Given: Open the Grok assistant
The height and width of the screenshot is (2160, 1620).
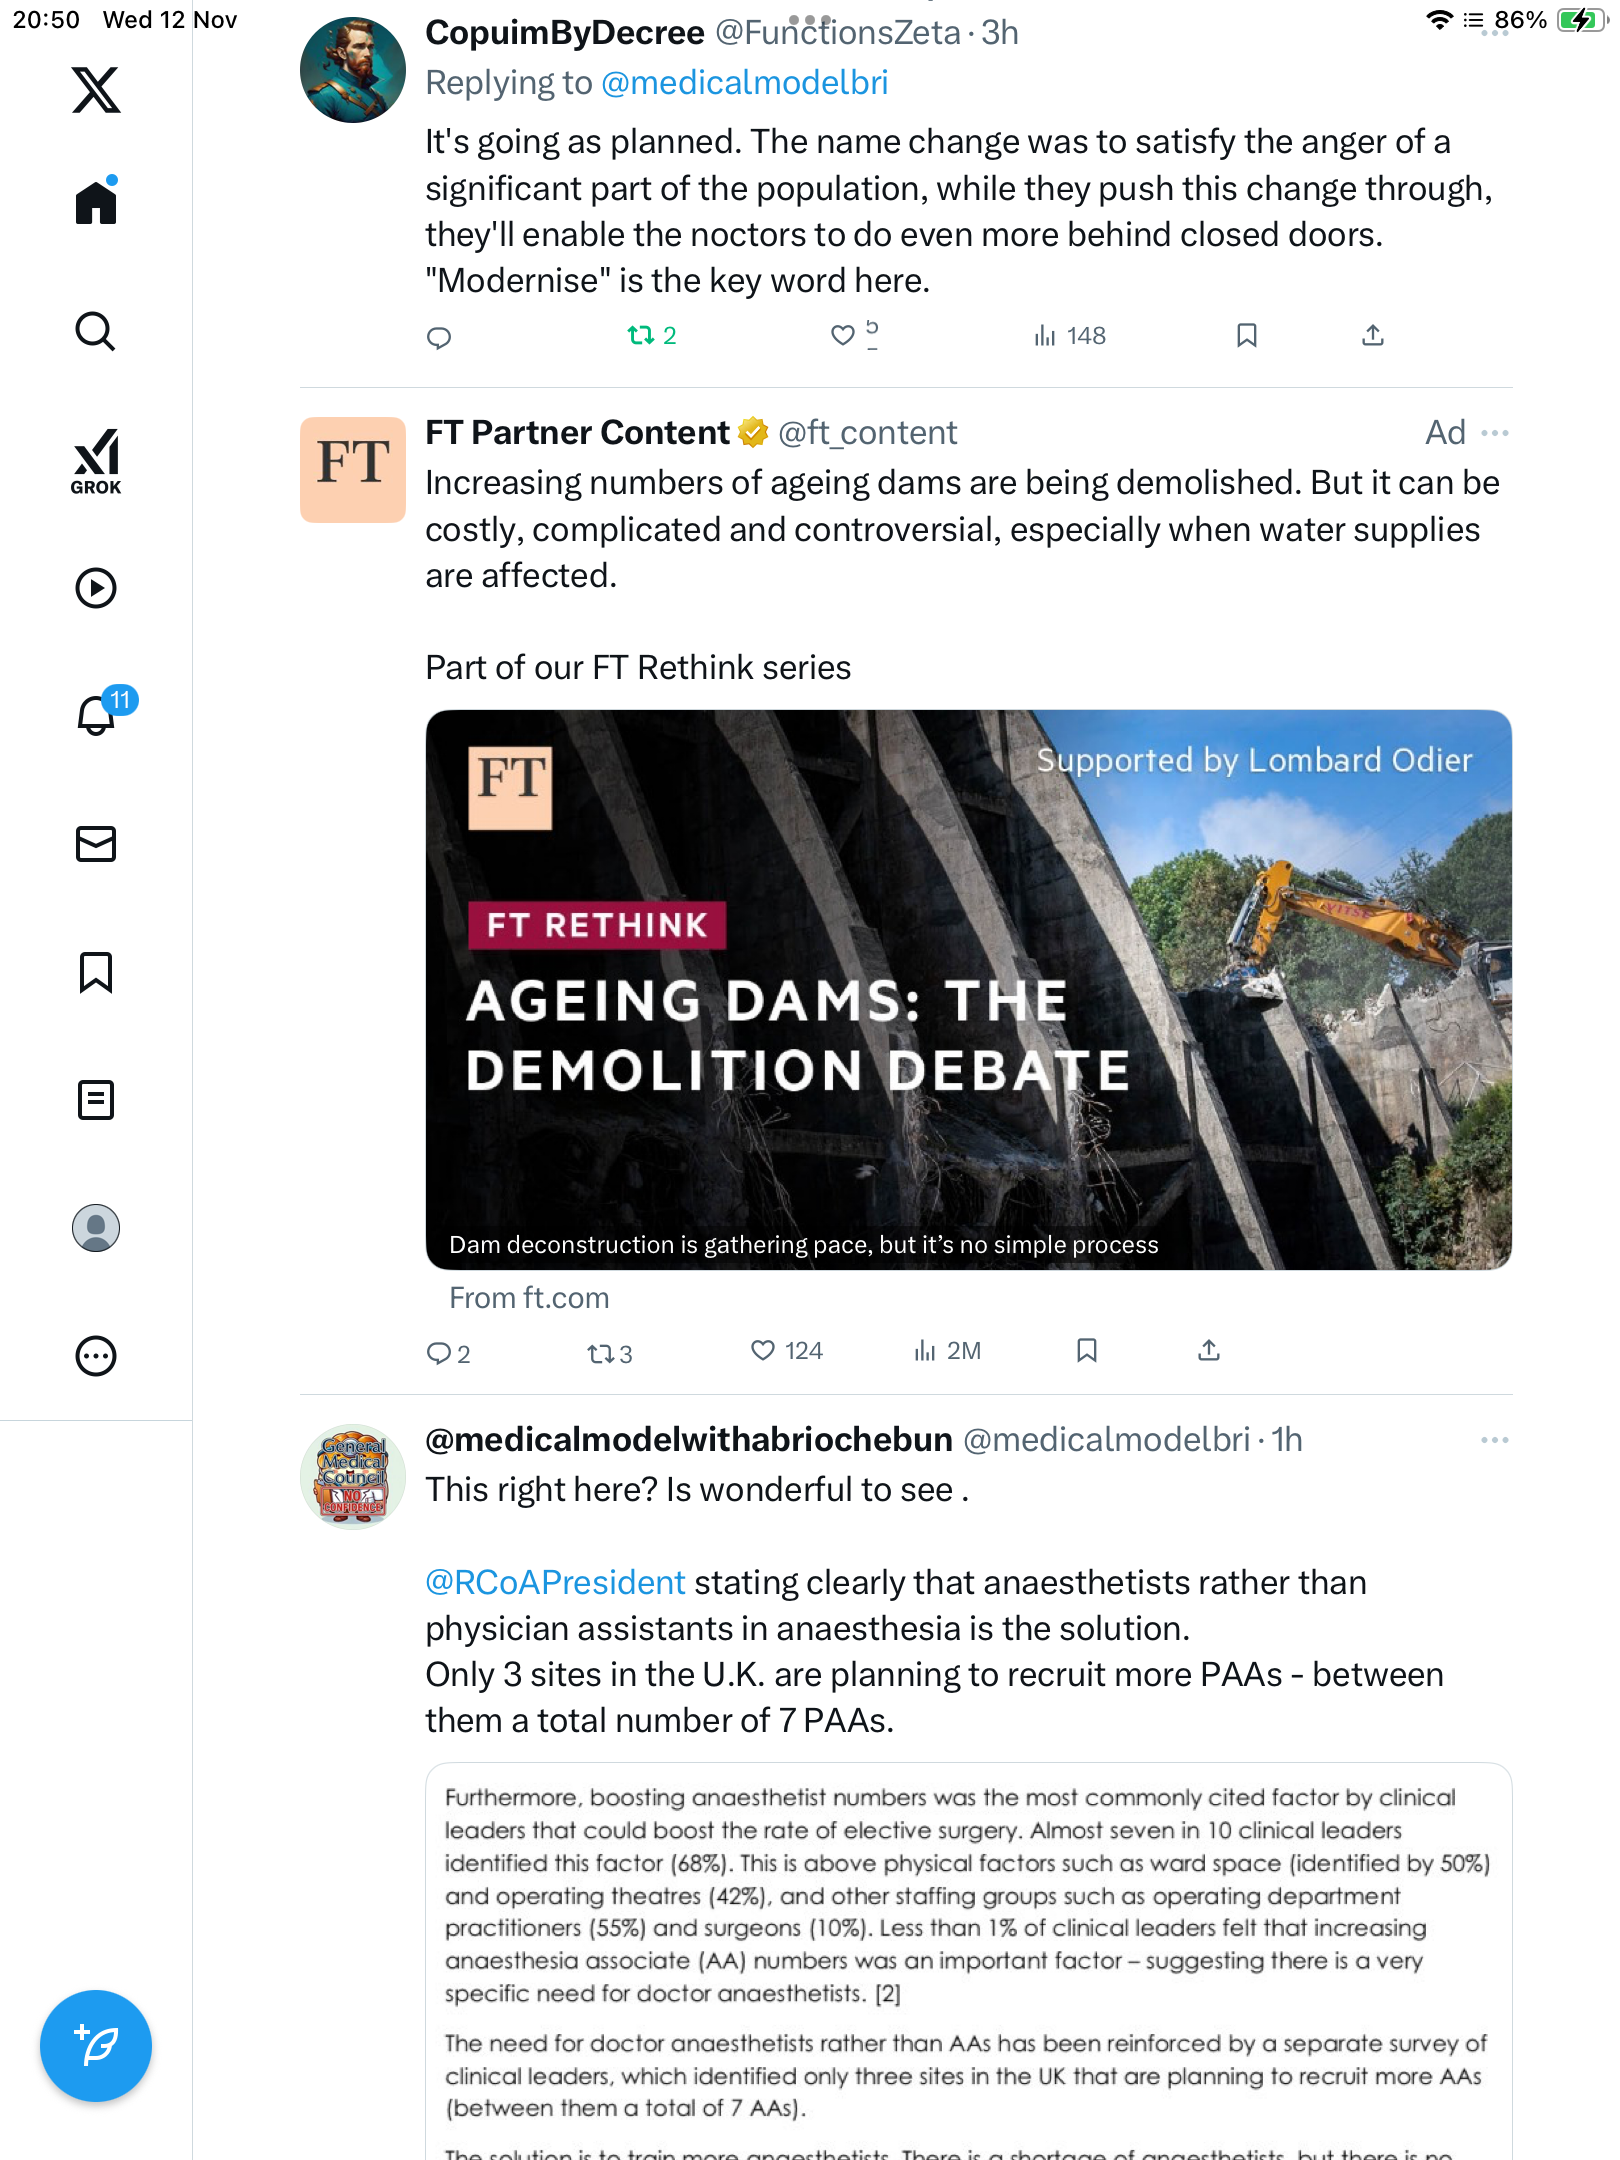Looking at the screenshot, I should tap(96, 461).
